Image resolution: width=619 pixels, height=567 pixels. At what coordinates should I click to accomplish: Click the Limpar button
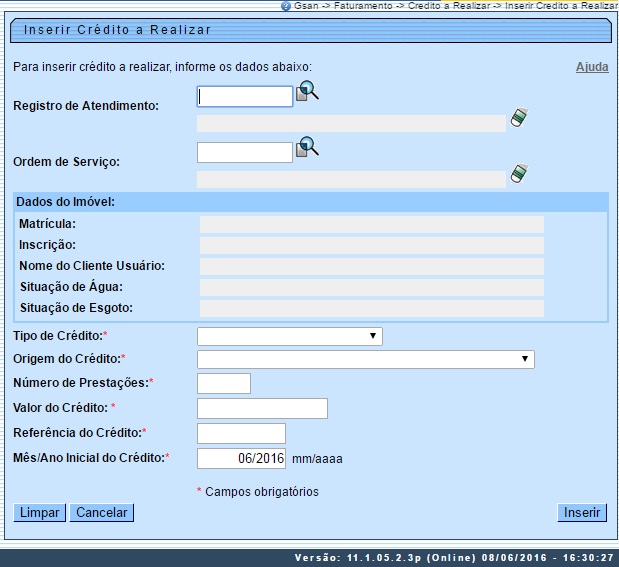click(39, 513)
